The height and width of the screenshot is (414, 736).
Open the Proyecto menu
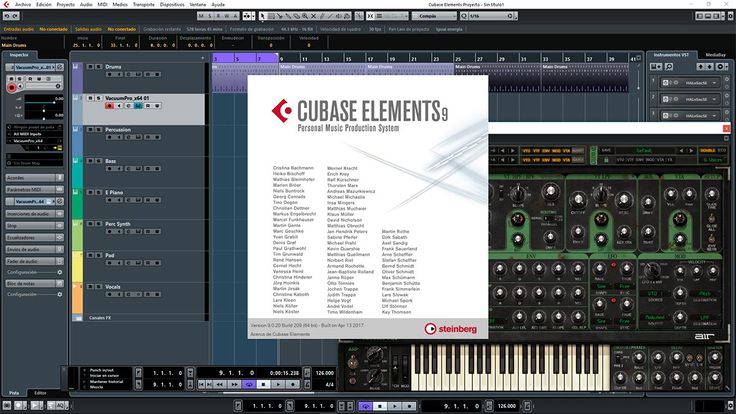pyautogui.click(x=66, y=4)
